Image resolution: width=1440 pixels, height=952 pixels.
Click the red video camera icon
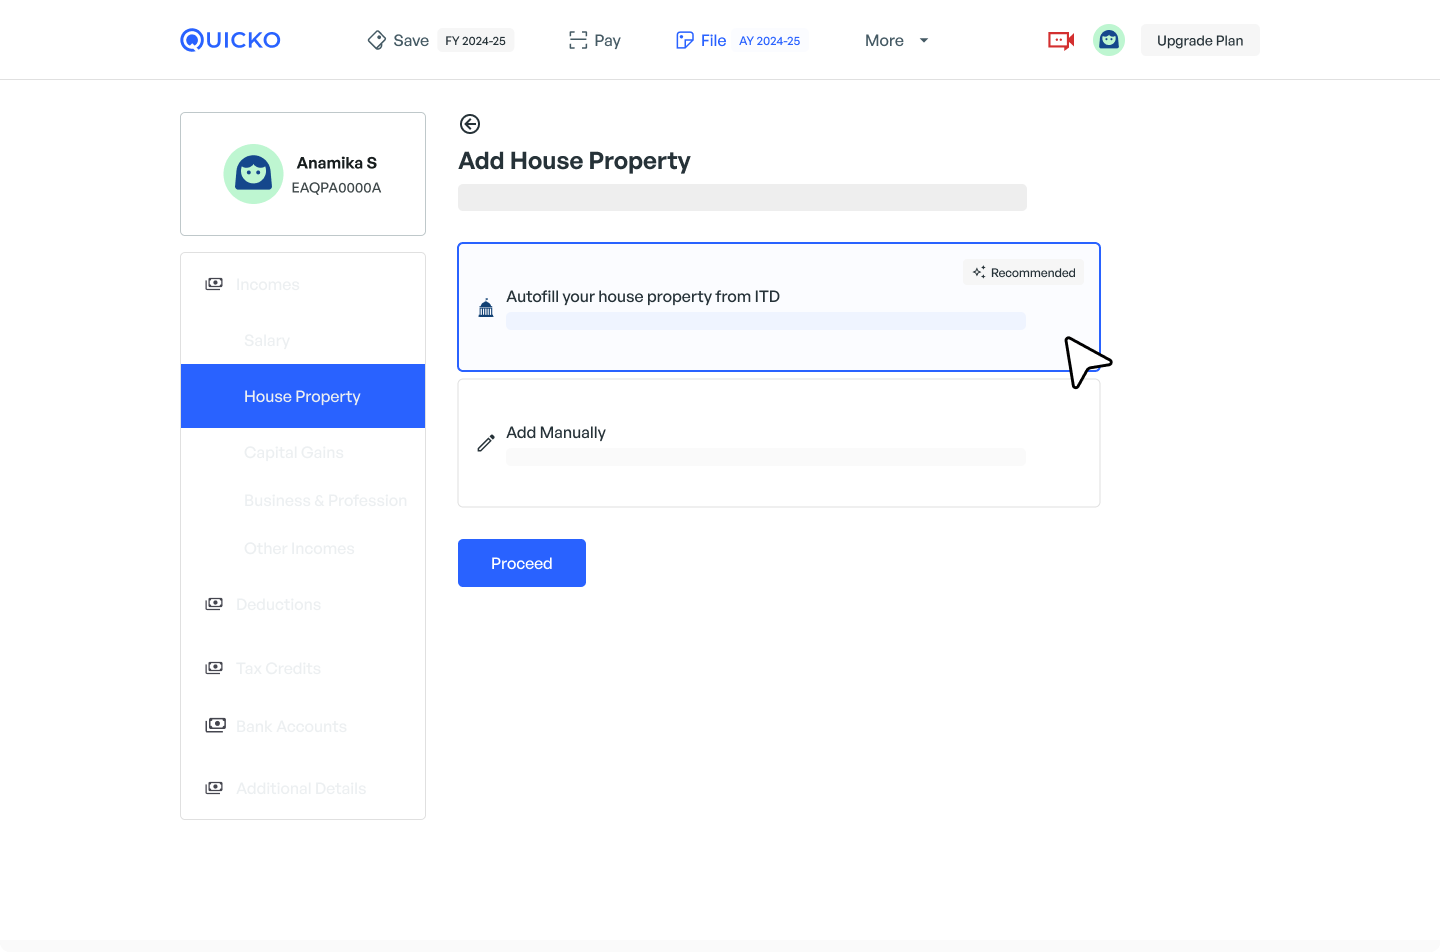1060,40
